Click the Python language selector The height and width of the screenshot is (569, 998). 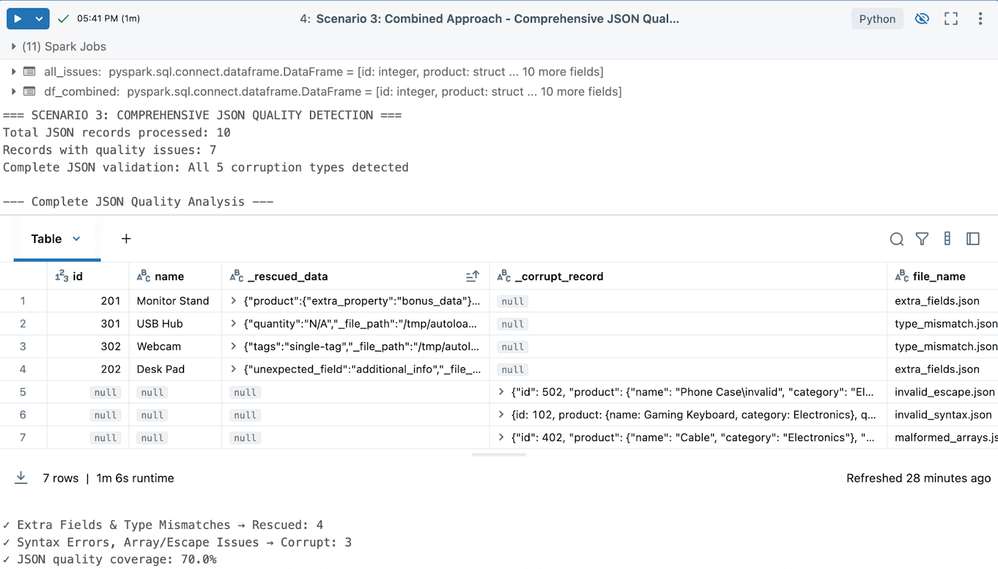tap(877, 19)
